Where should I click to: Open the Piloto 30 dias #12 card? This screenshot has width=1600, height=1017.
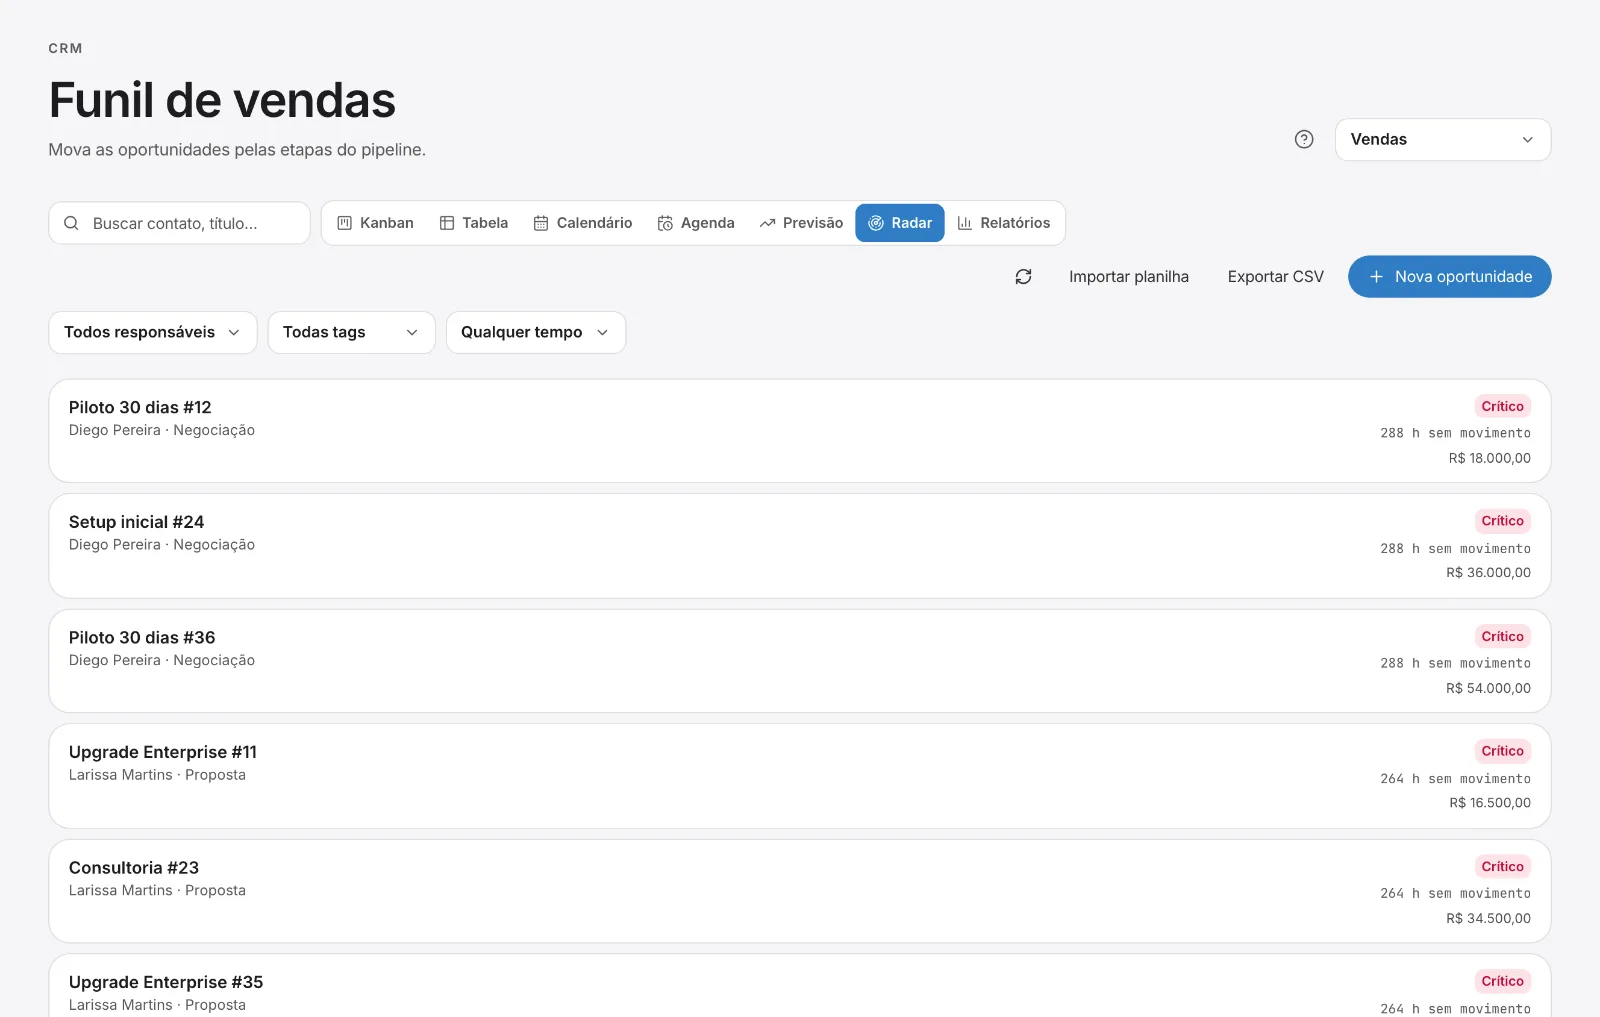(x=800, y=431)
